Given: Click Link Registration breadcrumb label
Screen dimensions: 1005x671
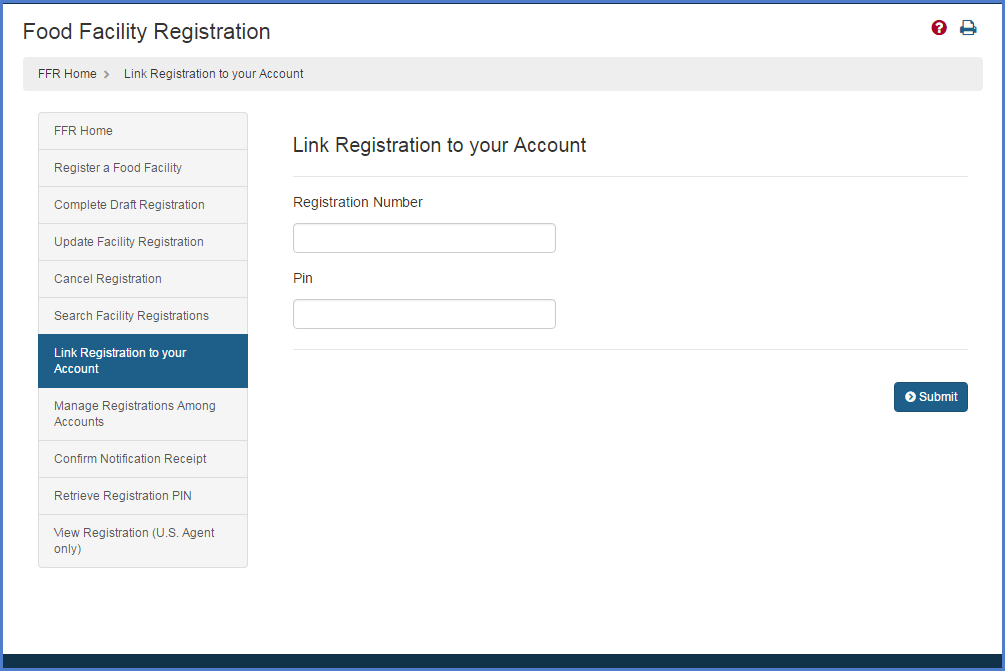Looking at the screenshot, I should point(213,73).
